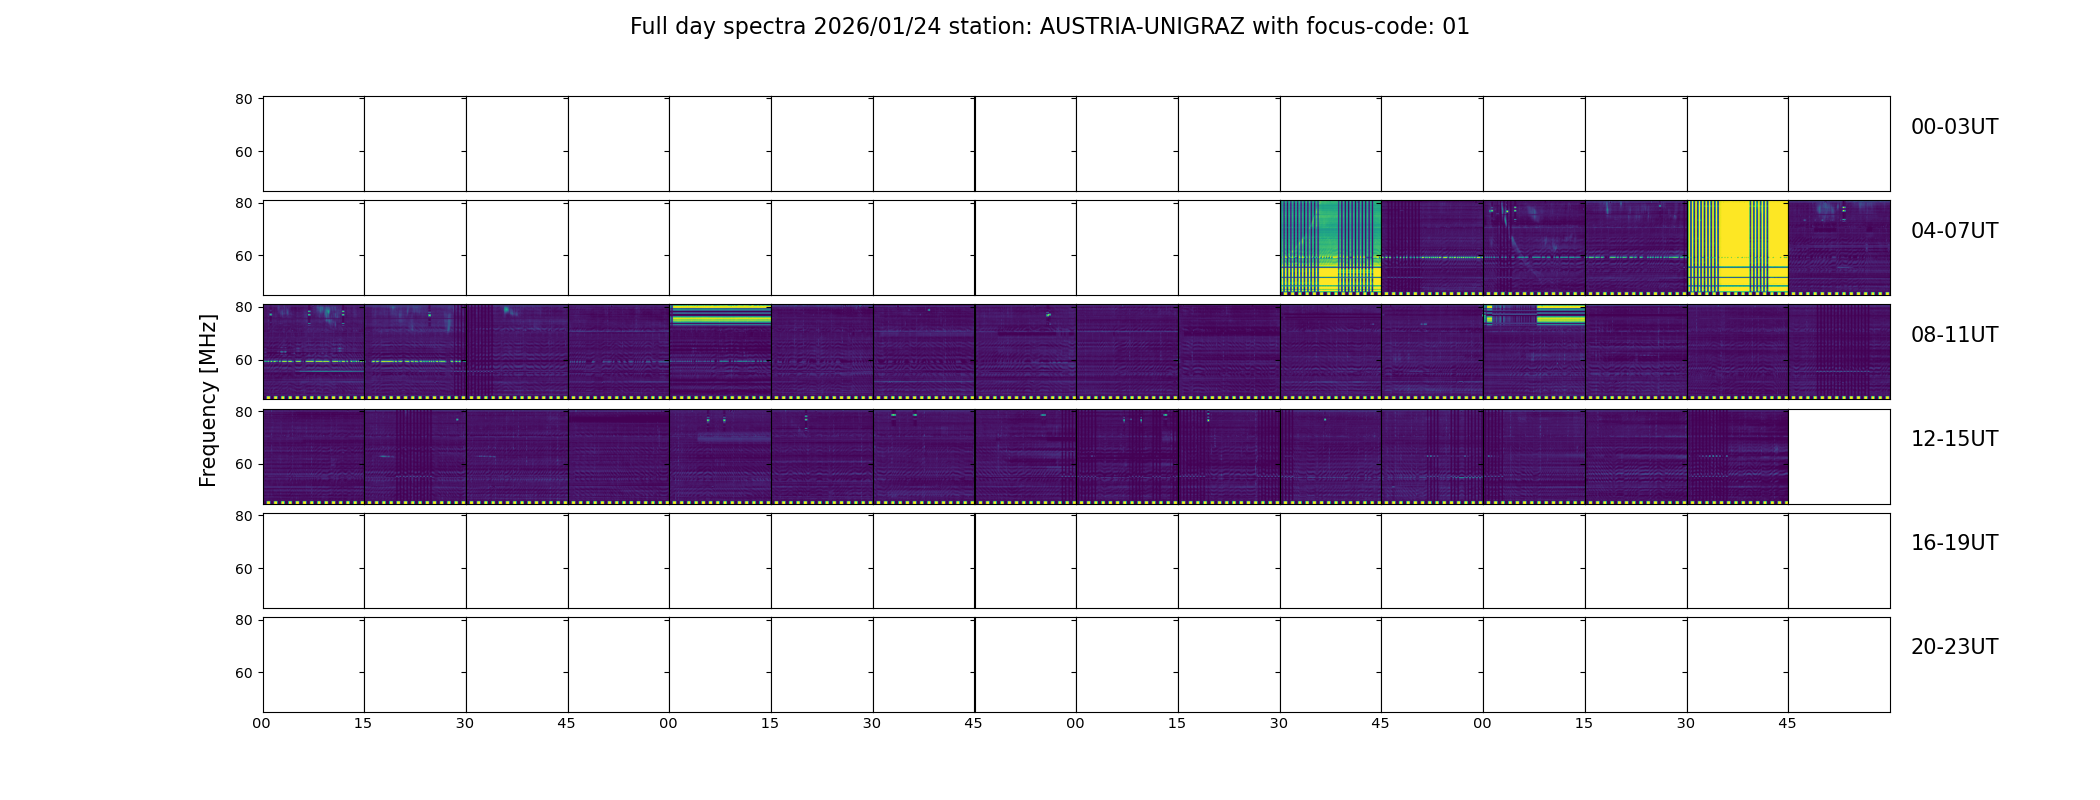Image resolution: width=2100 pixels, height=800 pixels.
Task: Click the '80' tick label of the 20-23UT row
Action: (243, 620)
